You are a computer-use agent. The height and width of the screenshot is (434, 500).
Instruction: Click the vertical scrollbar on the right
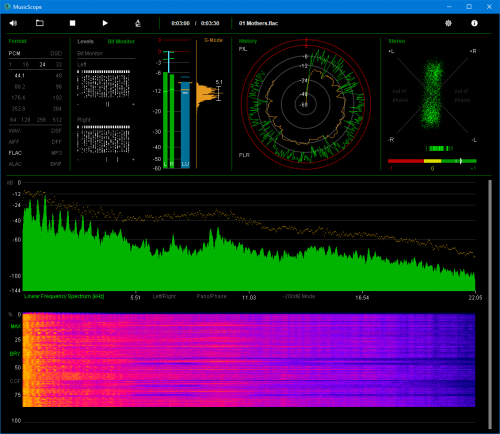pyautogui.click(x=490, y=304)
